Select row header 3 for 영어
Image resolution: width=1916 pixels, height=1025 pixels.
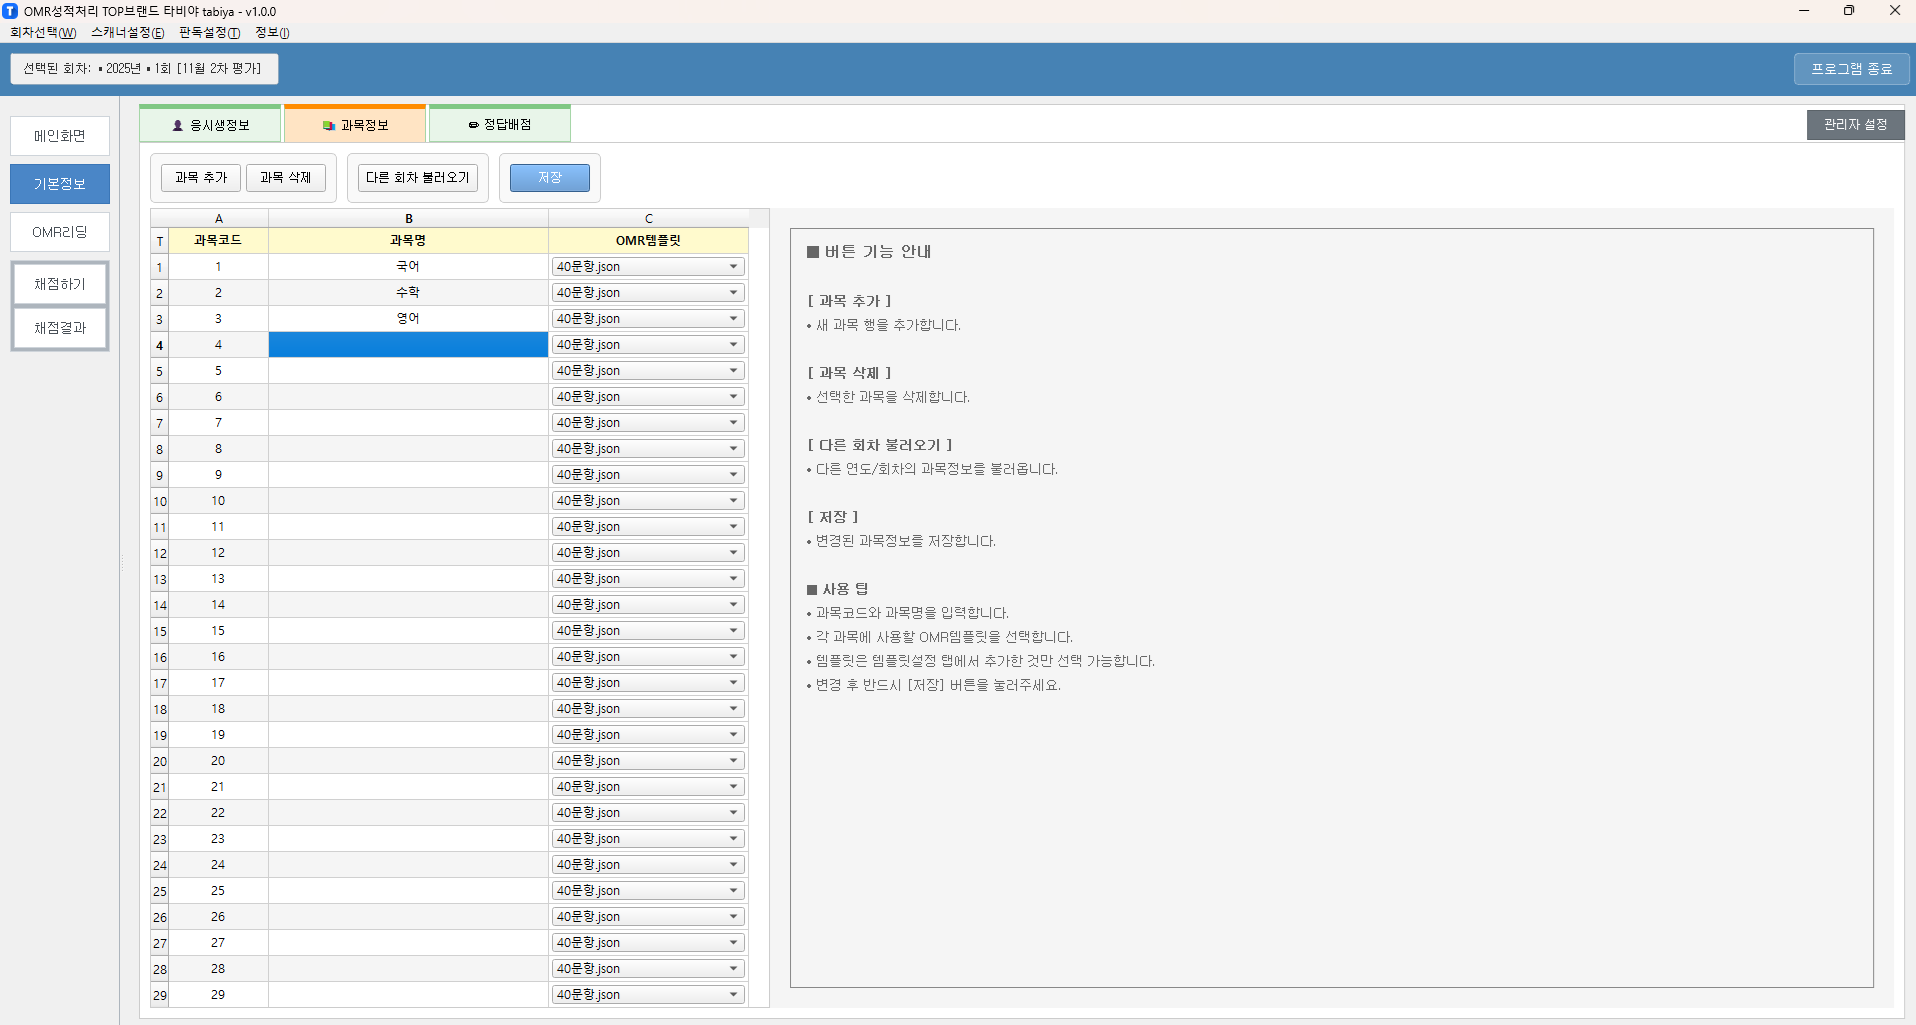[159, 320]
